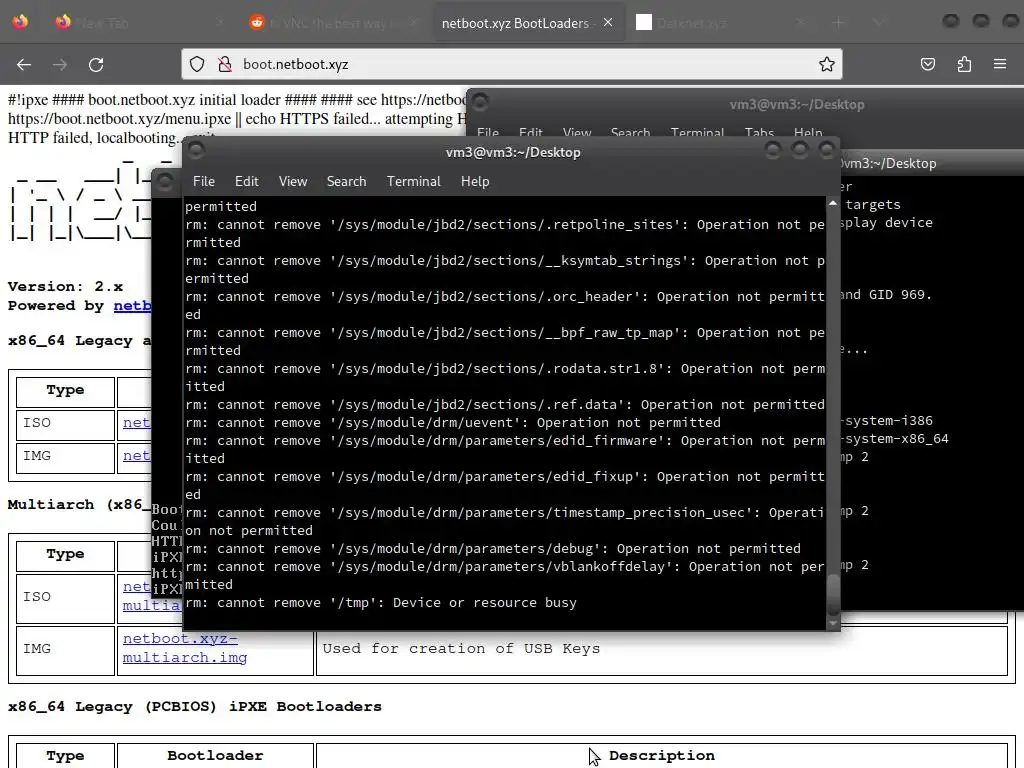1024x768 pixels.
Task: Open the Extensions puzzle icon
Action: 964,64
